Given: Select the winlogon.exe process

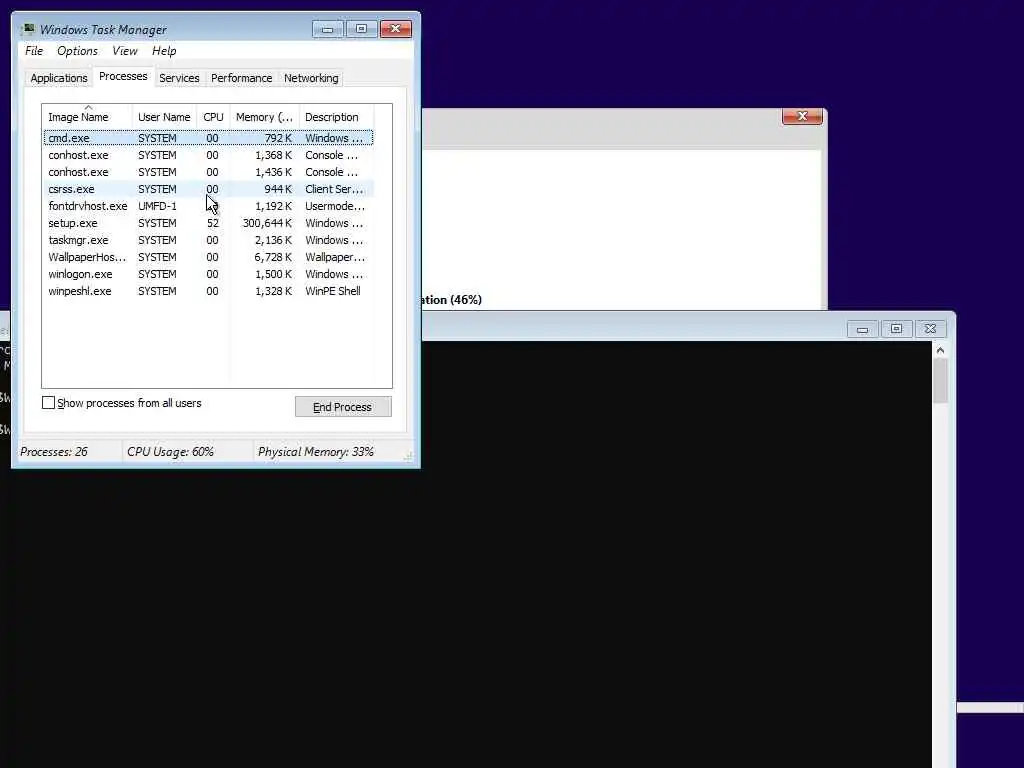Looking at the screenshot, I should [208, 274].
